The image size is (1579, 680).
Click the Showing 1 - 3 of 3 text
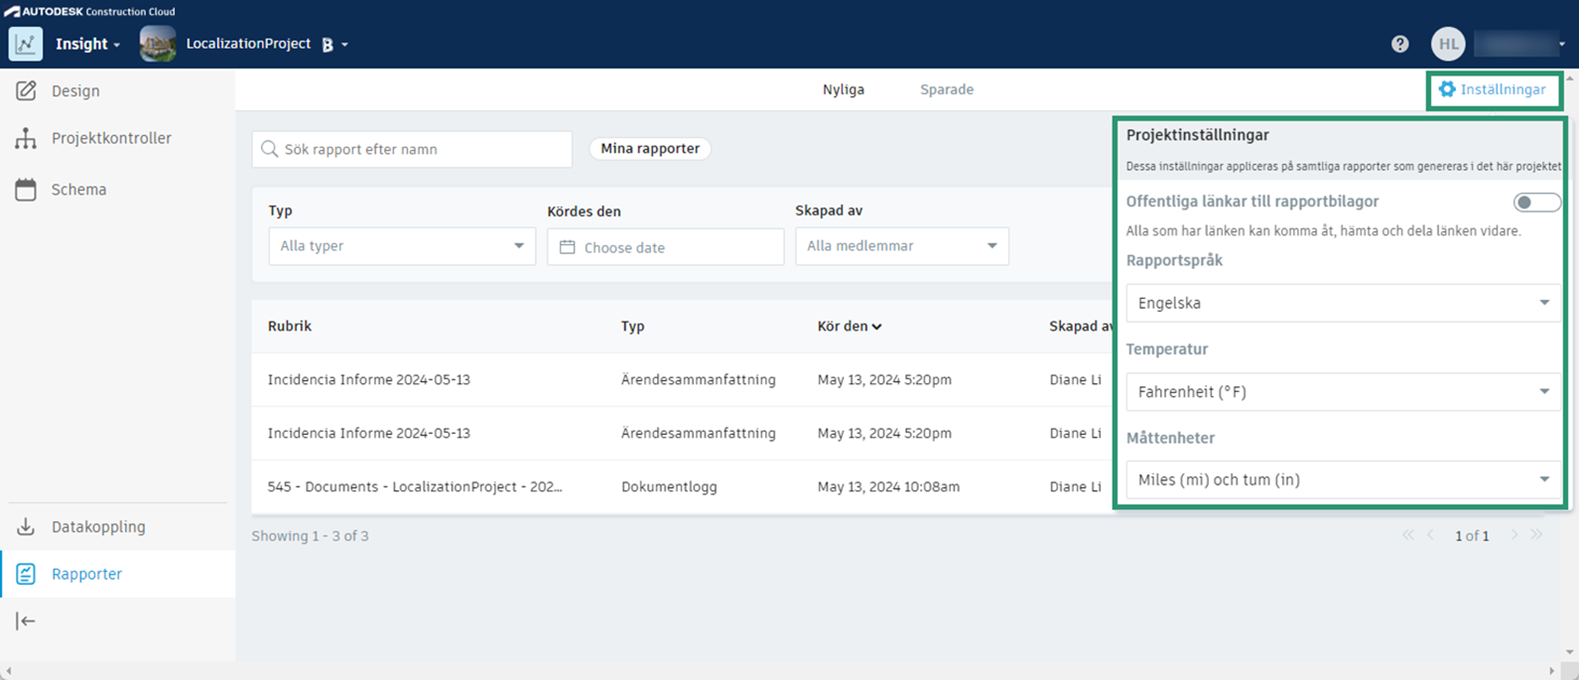coord(310,536)
